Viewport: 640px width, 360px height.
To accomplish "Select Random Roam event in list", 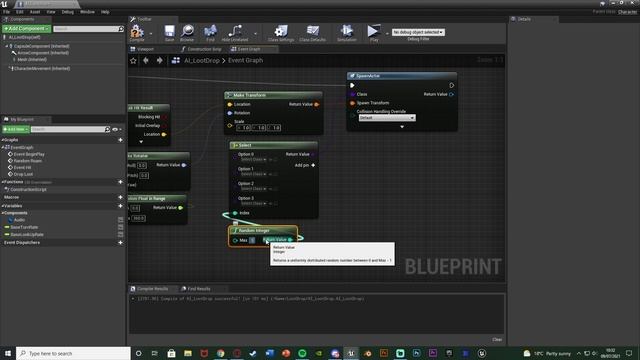I will click(x=27, y=161).
